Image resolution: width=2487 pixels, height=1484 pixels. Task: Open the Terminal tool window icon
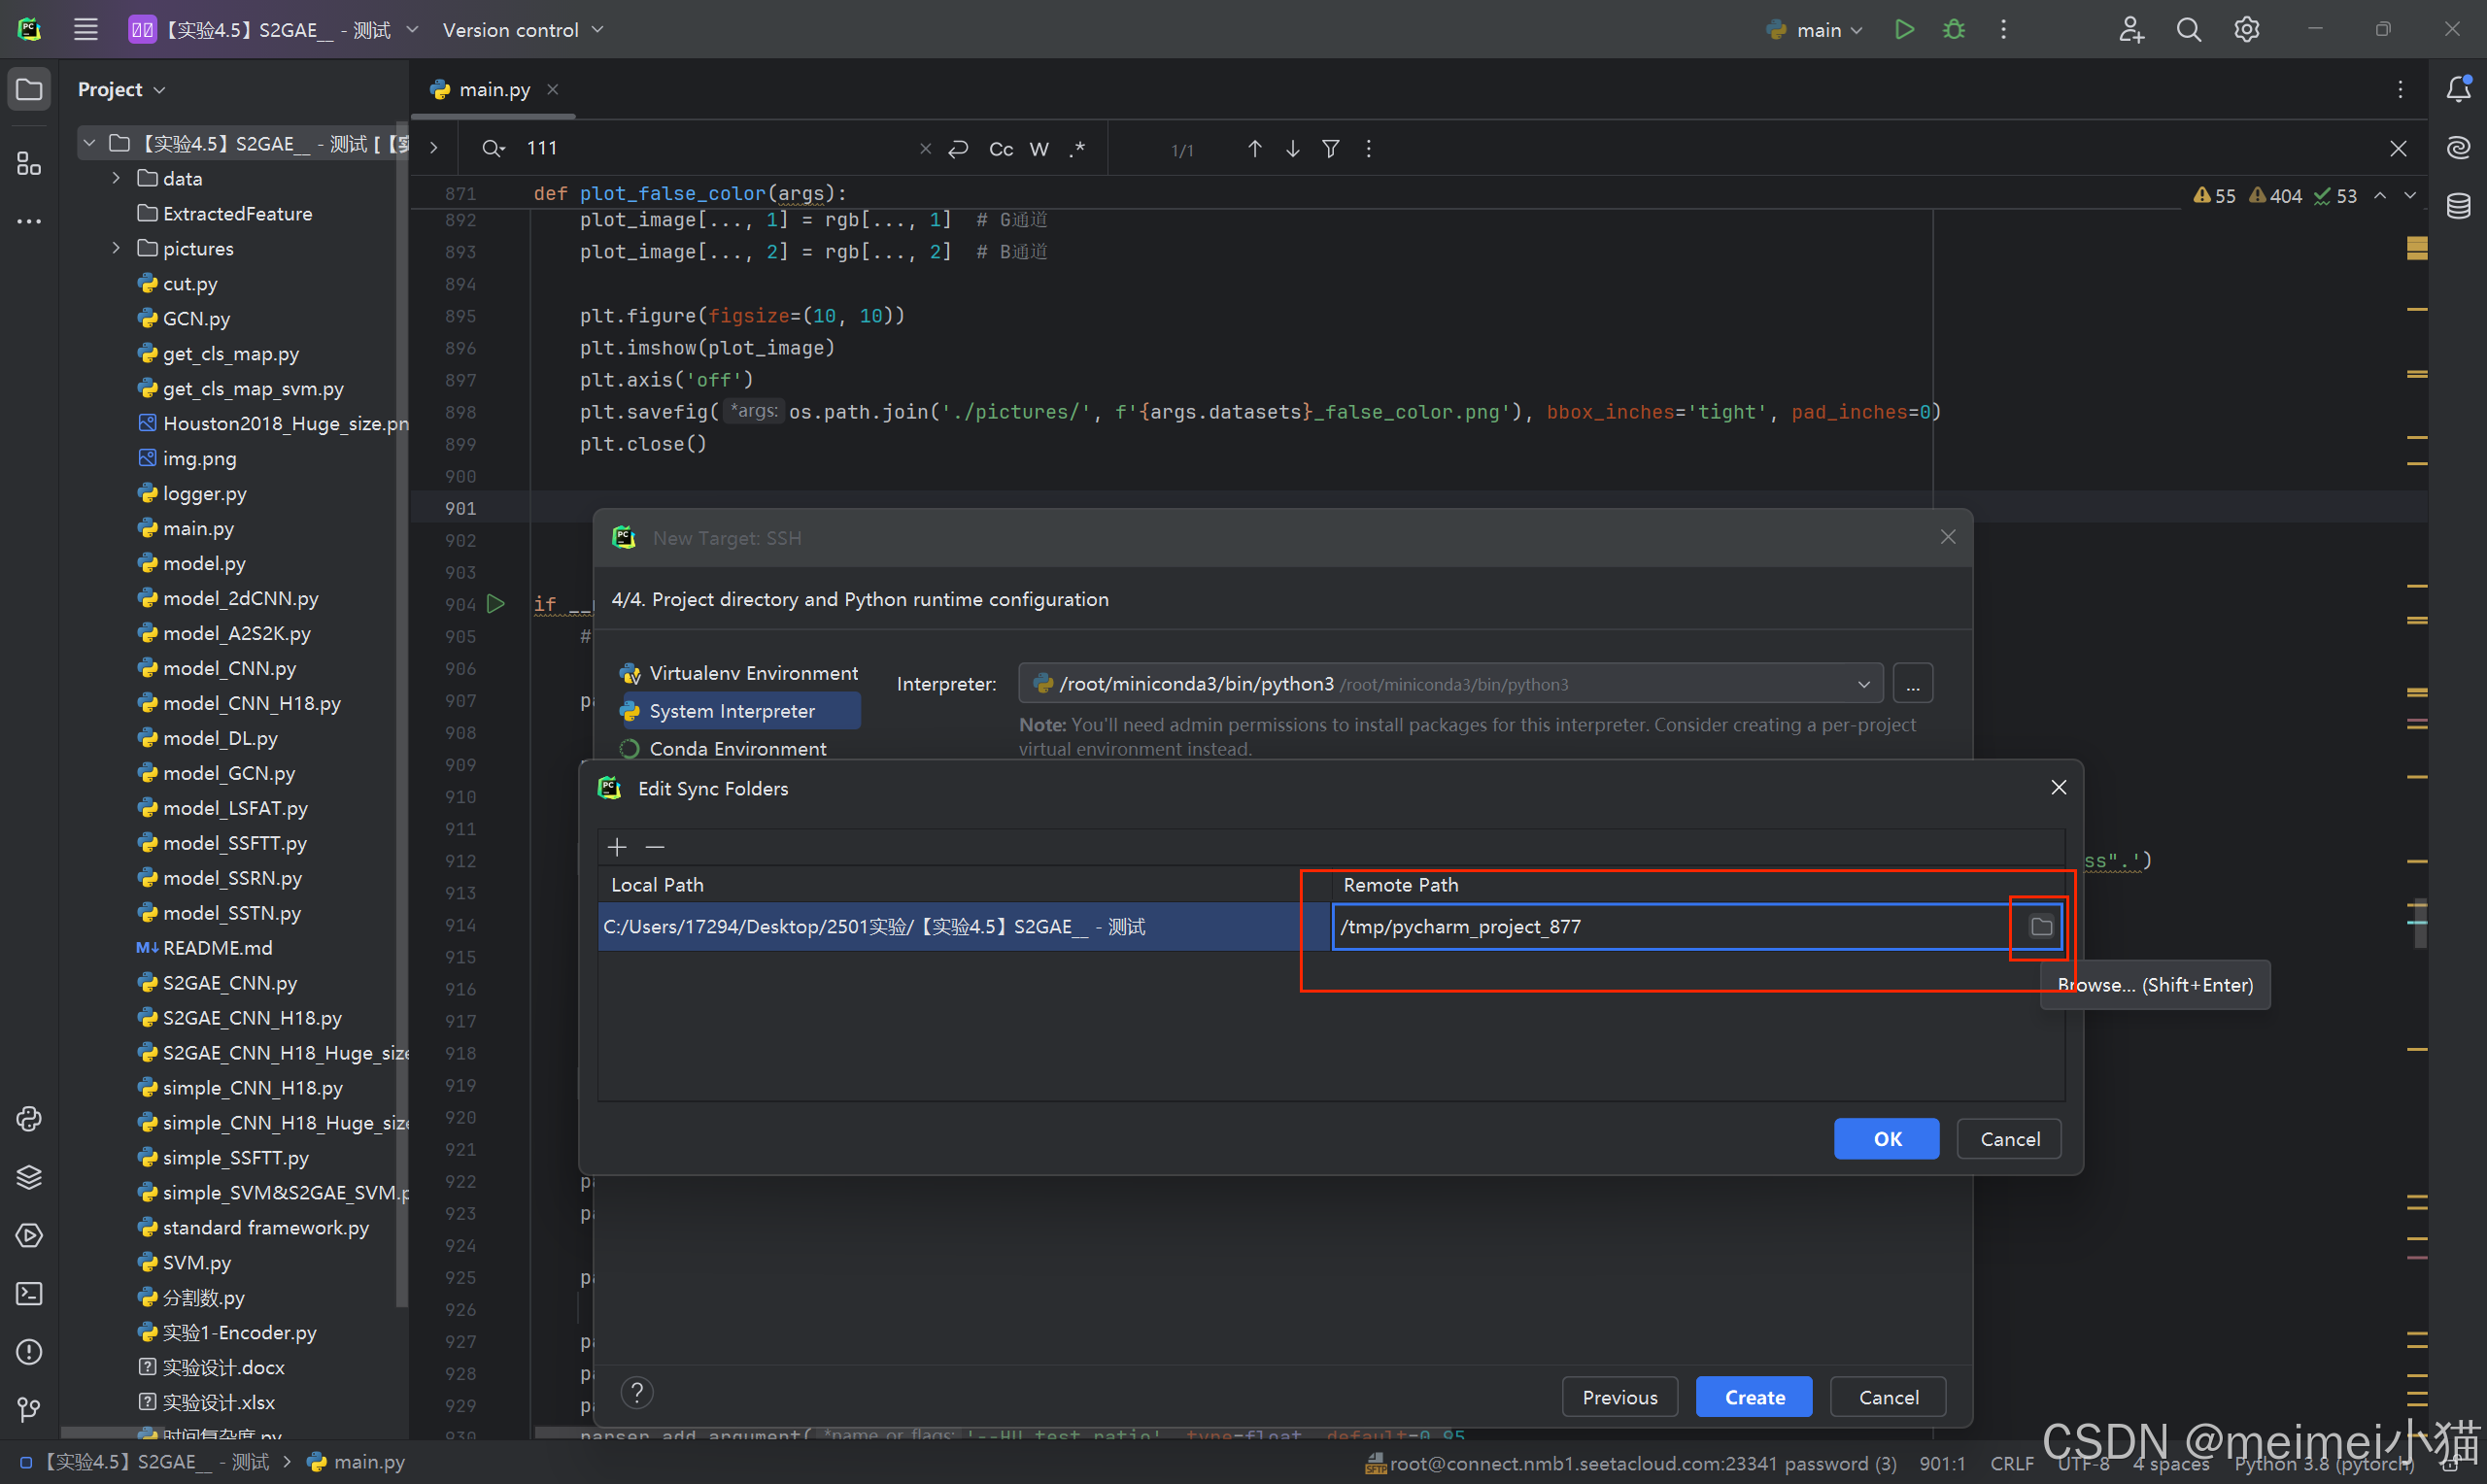click(x=29, y=1294)
